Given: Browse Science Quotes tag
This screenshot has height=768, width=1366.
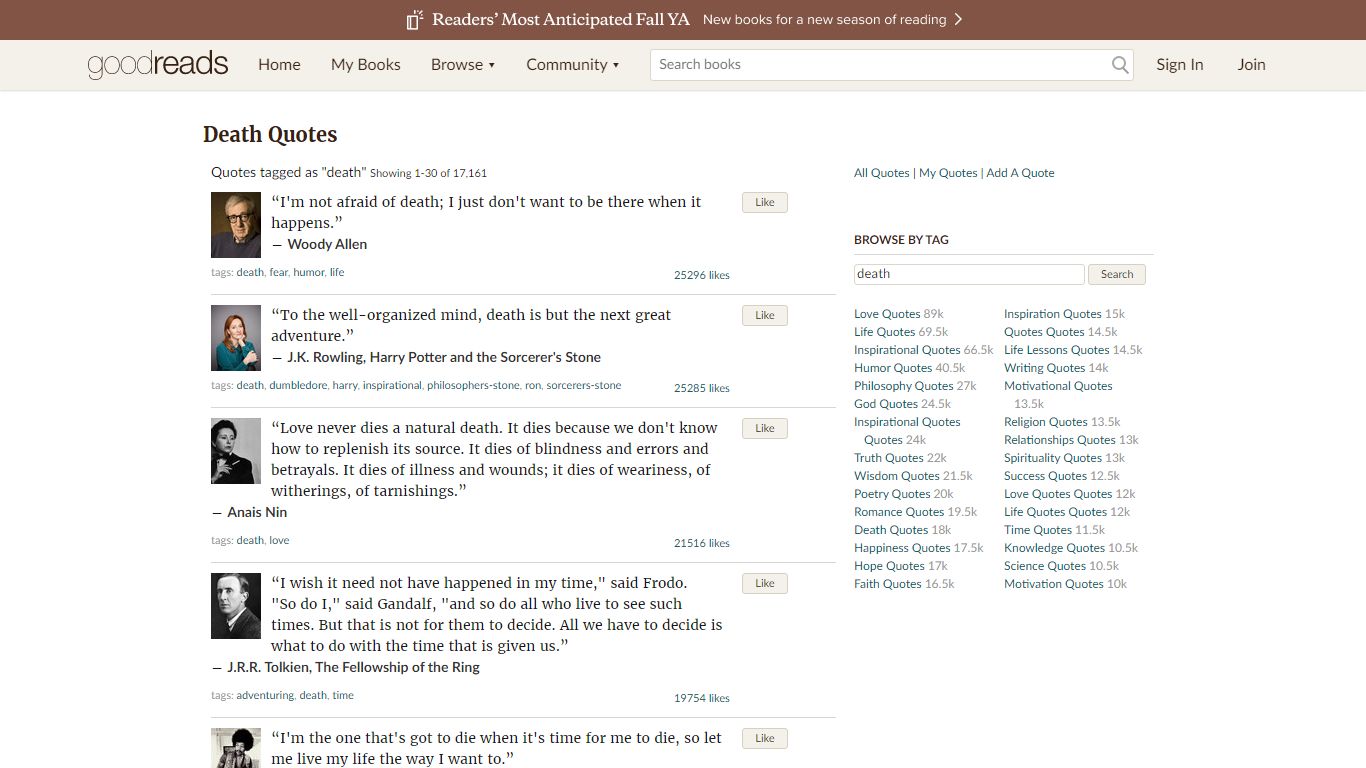Looking at the screenshot, I should coord(1046,566).
